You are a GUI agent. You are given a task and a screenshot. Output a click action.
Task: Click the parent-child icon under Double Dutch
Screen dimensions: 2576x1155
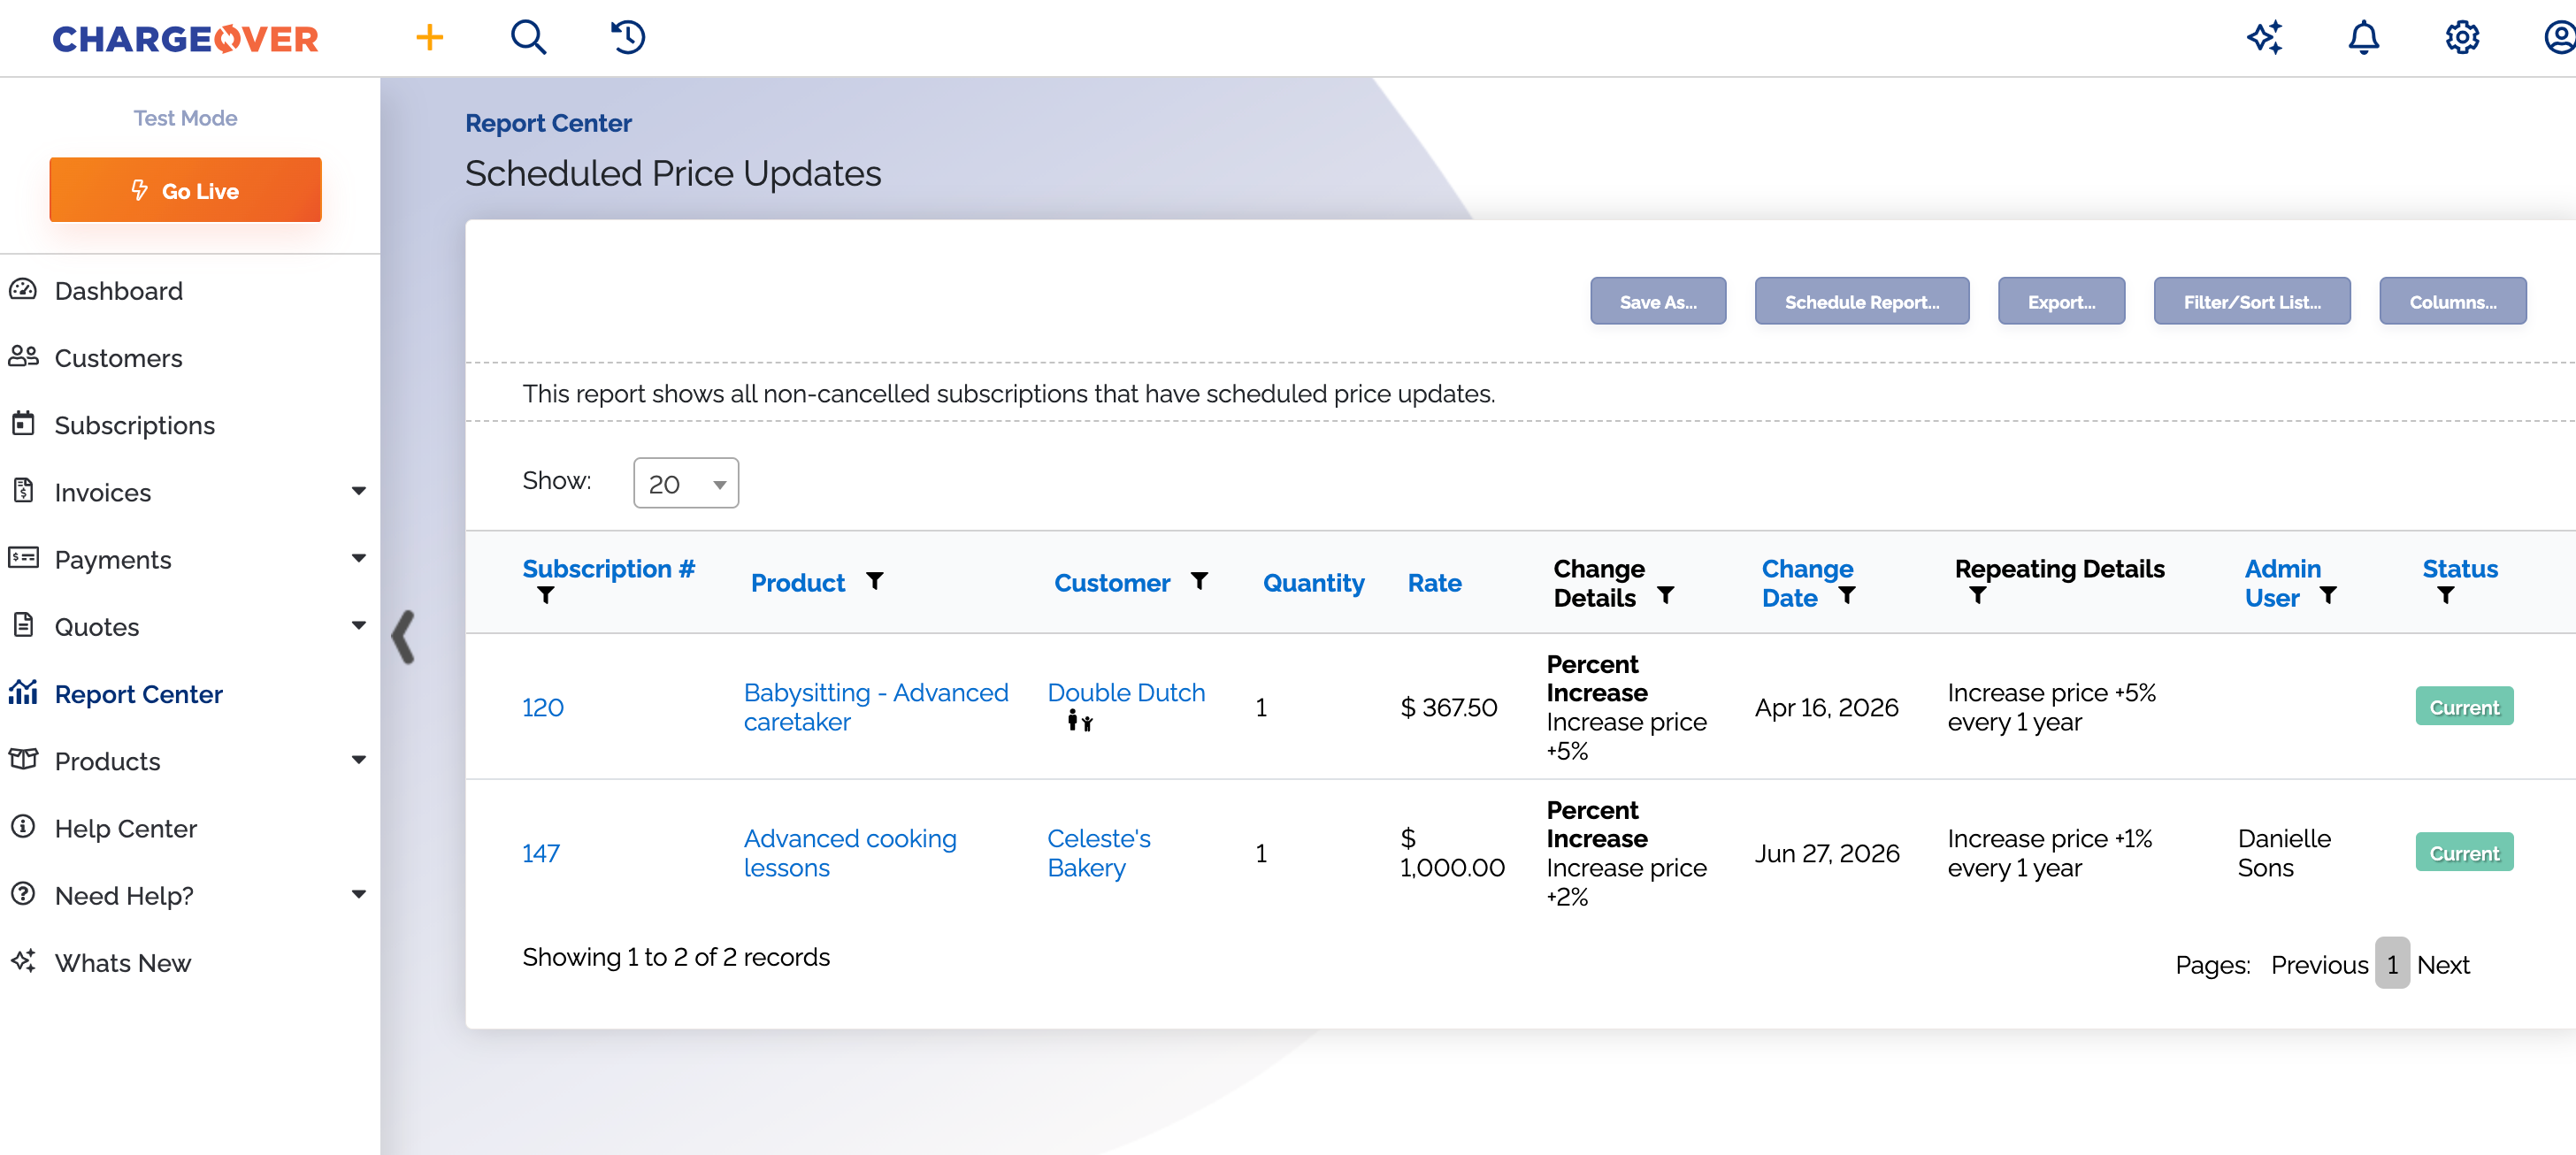pyautogui.click(x=1079, y=721)
